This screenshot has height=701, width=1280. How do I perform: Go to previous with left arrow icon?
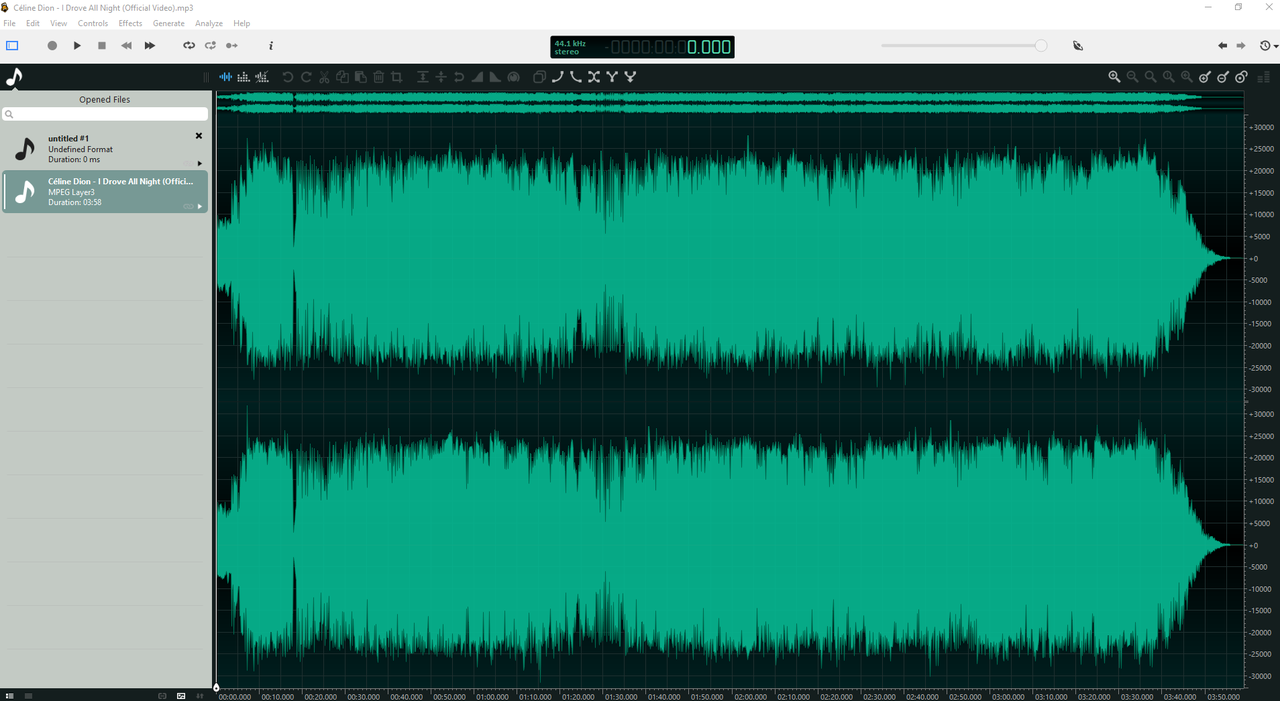coord(1222,45)
